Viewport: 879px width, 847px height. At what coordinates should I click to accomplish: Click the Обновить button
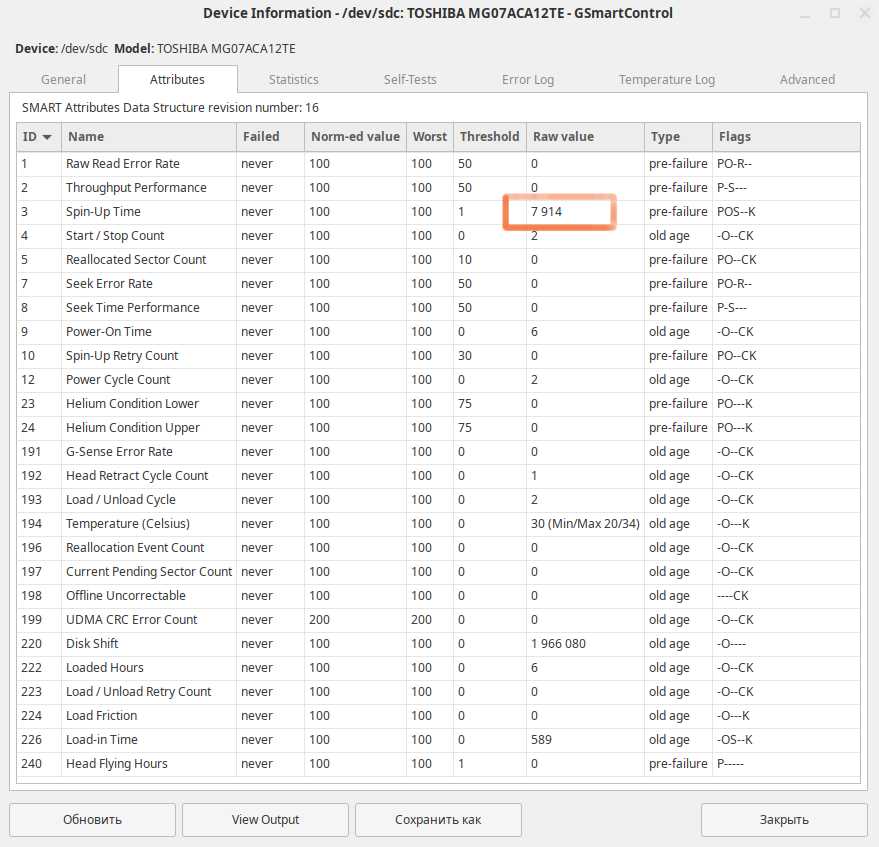tap(92, 820)
